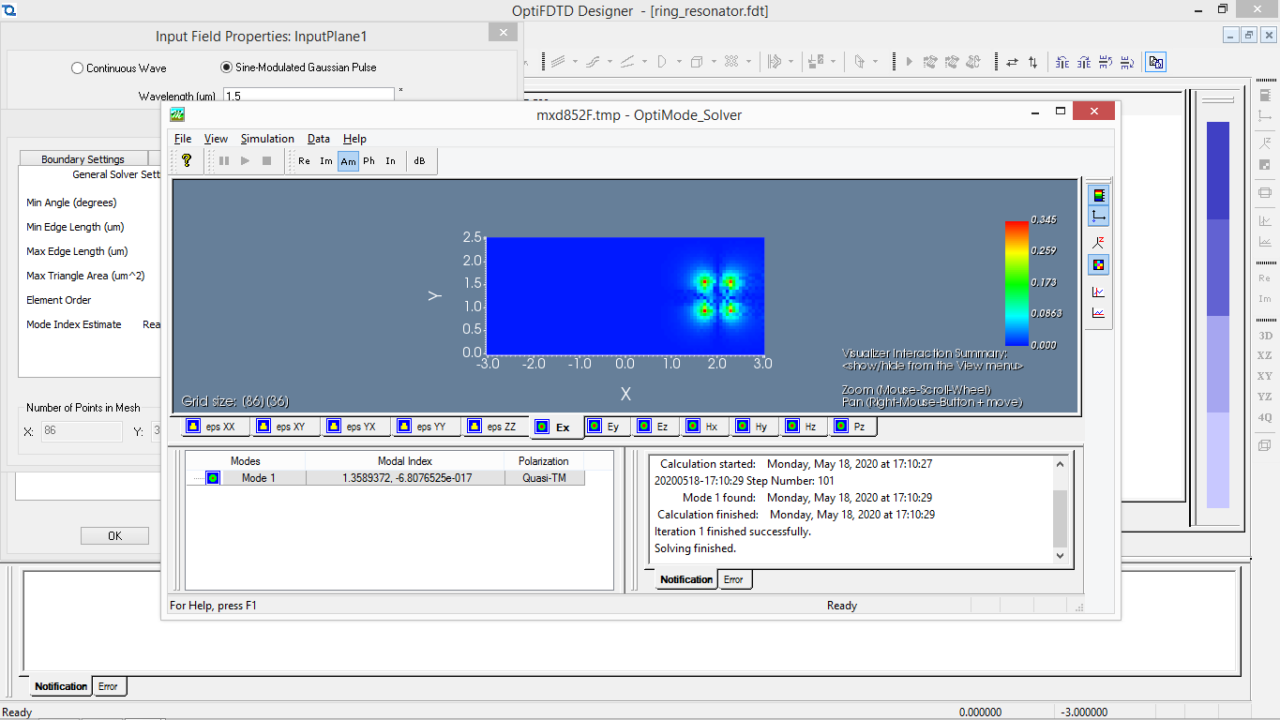Select the Ph phase display icon
Screen dimensions: 1280x720
coord(369,160)
